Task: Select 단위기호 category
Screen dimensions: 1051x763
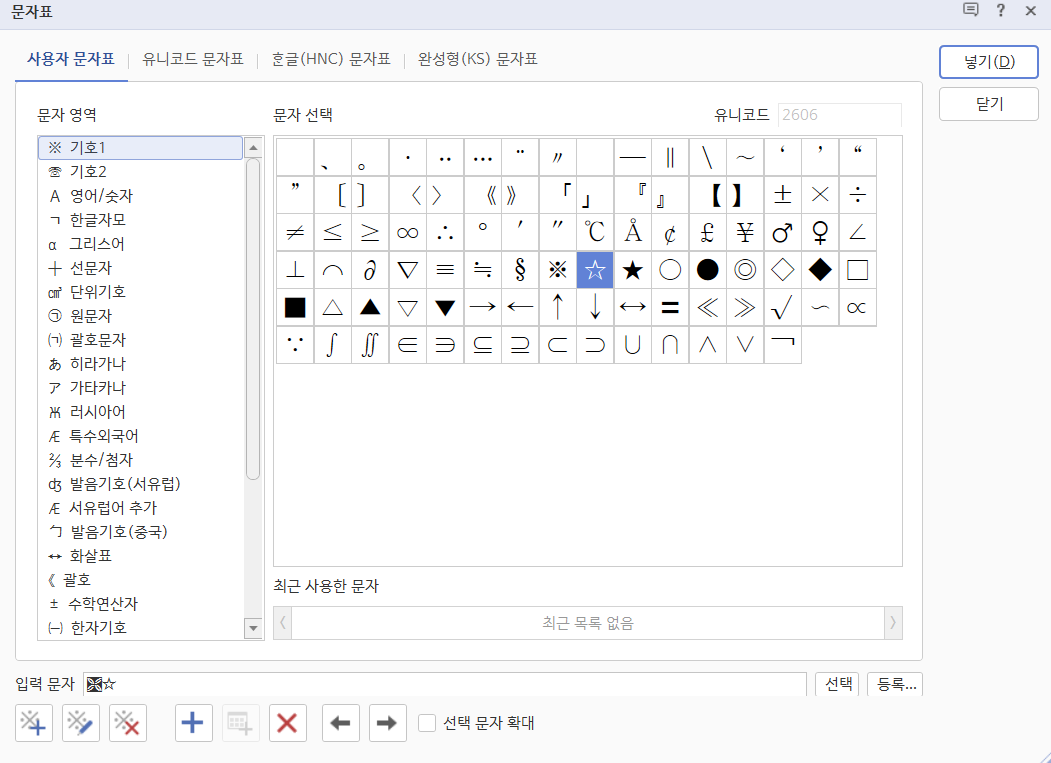Action: point(140,292)
